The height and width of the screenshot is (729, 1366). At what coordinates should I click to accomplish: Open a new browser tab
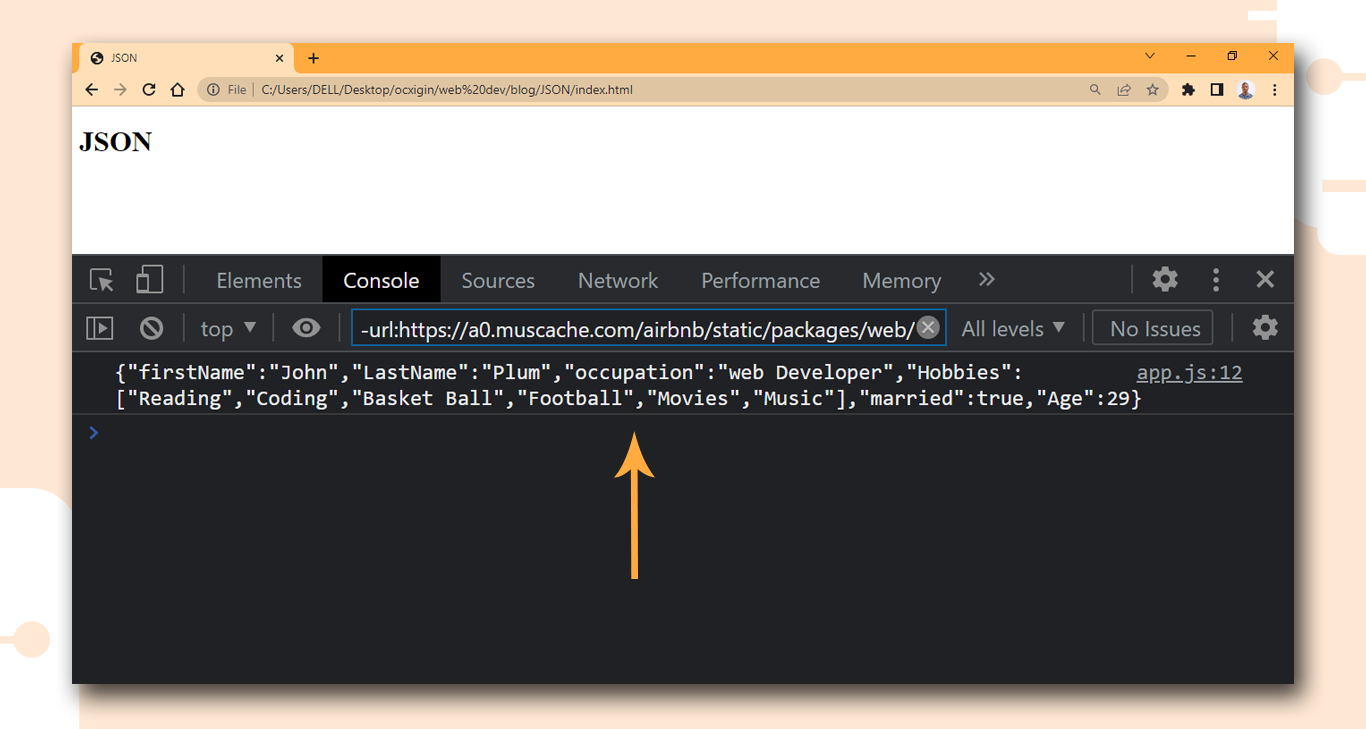tap(313, 58)
